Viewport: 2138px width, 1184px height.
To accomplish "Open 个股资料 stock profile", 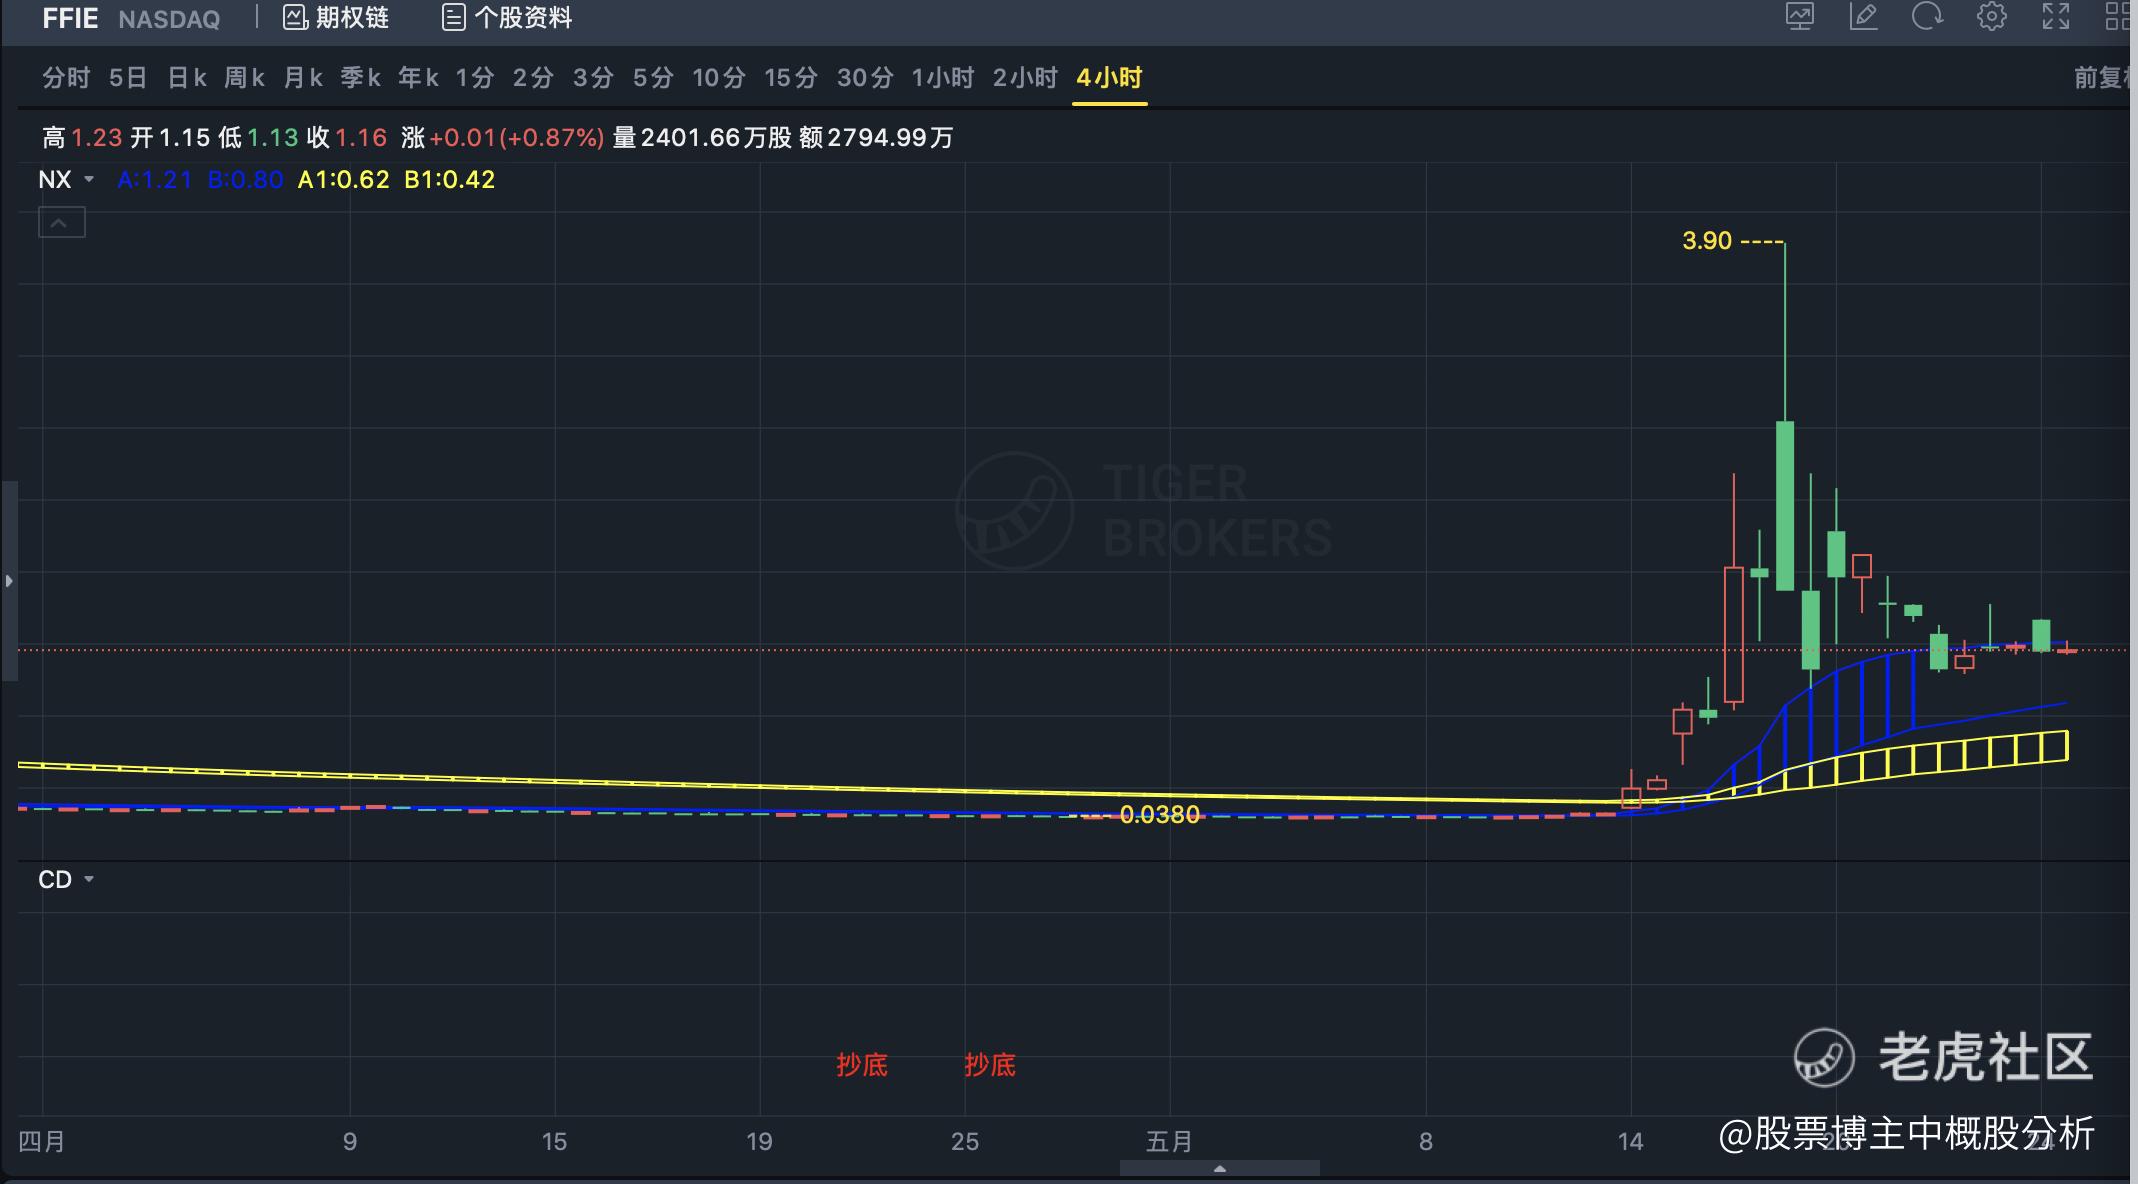I will click(507, 18).
